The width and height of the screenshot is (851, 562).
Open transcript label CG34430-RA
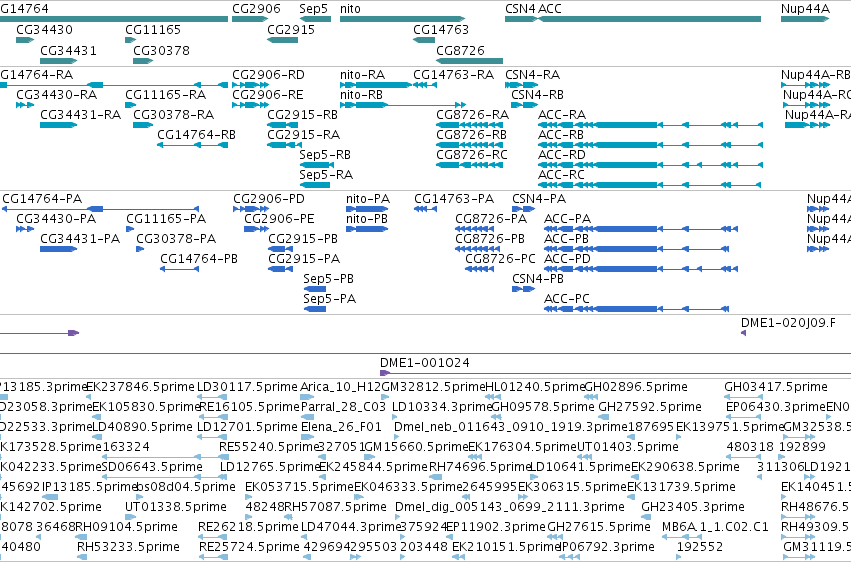click(56, 94)
